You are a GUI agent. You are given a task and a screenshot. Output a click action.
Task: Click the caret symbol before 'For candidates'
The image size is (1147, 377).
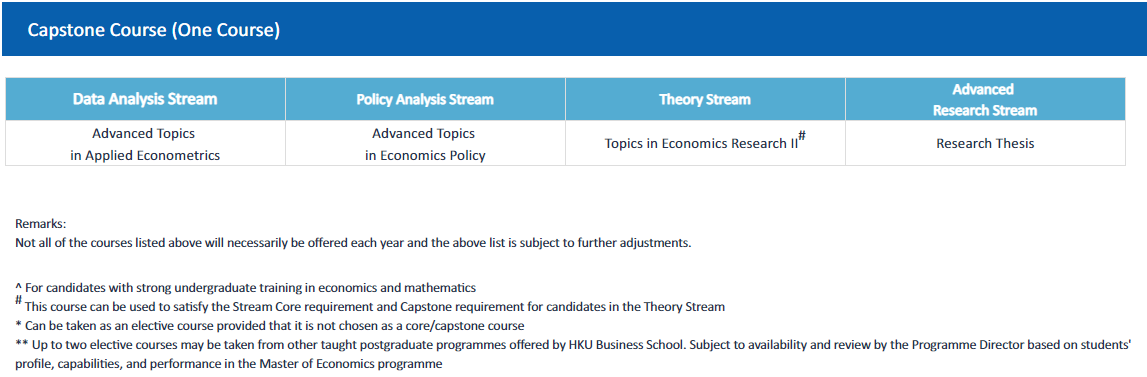pyautogui.click(x=18, y=287)
